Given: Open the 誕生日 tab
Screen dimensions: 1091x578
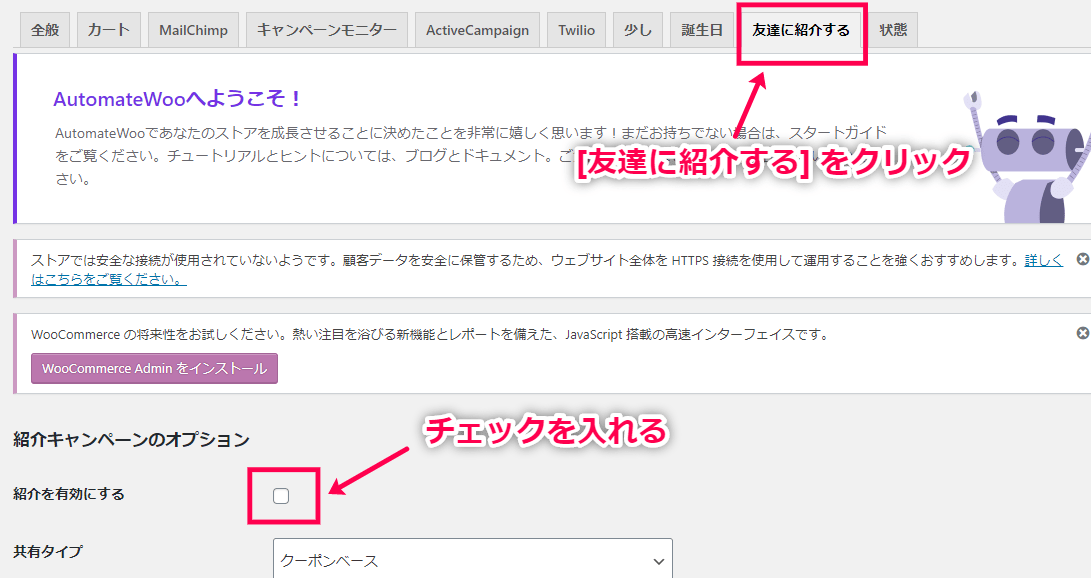Looking at the screenshot, I should tap(702, 30).
